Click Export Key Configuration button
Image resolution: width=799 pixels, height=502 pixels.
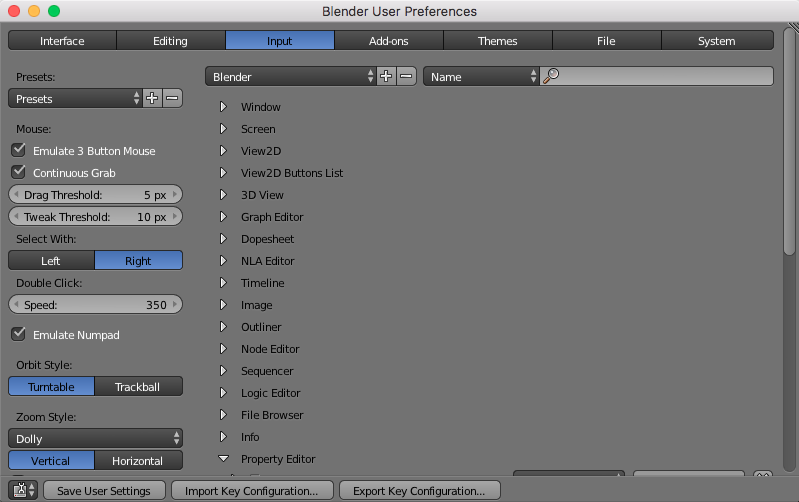(x=419, y=491)
